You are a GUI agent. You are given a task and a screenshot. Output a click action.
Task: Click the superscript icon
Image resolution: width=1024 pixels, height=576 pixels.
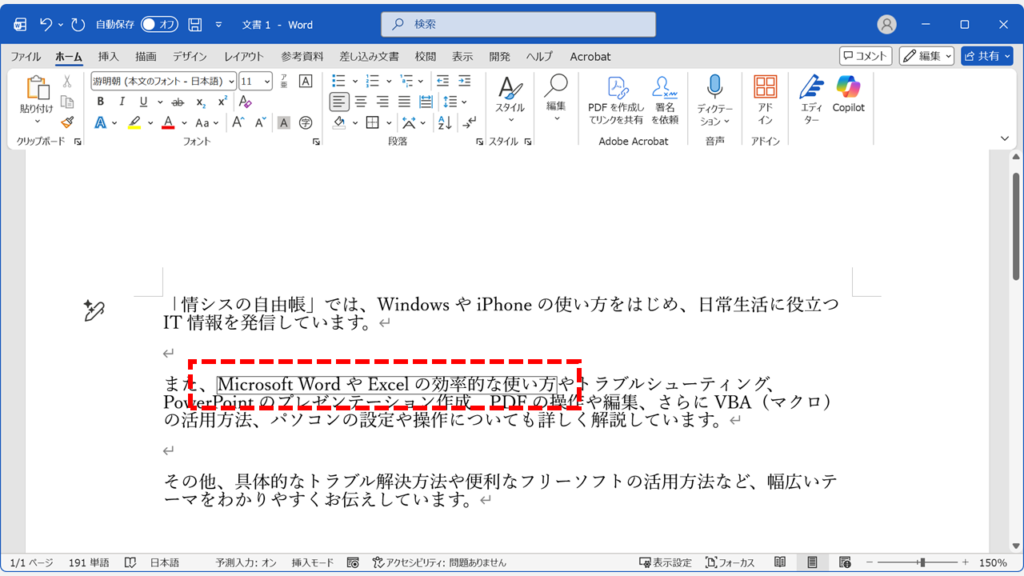pyautogui.click(x=221, y=100)
